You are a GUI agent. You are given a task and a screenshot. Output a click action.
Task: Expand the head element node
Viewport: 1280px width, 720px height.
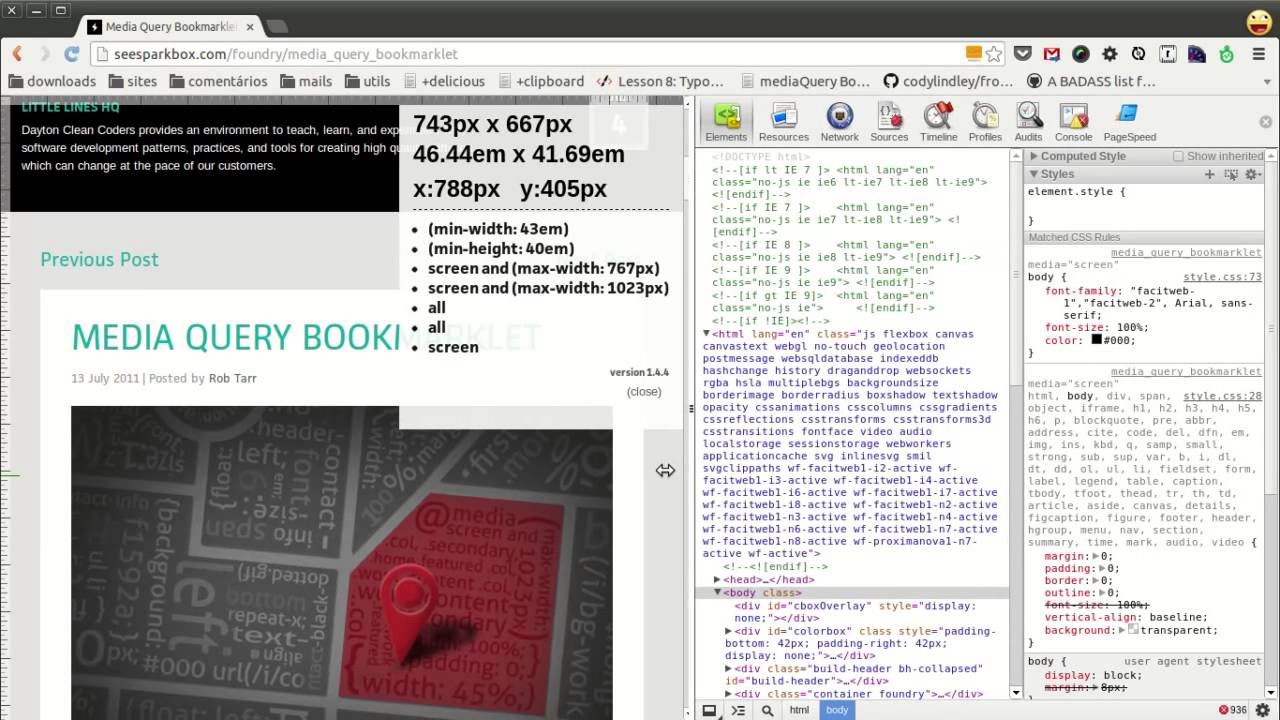click(x=717, y=580)
